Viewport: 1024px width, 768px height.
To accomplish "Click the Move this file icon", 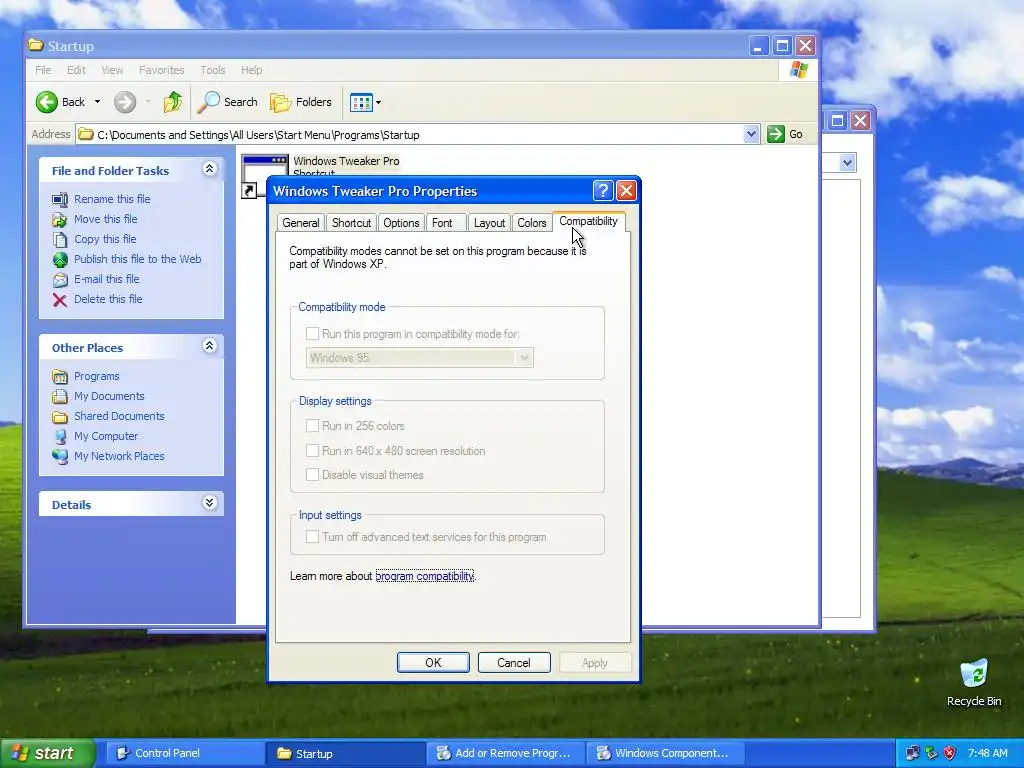I will (x=60, y=219).
